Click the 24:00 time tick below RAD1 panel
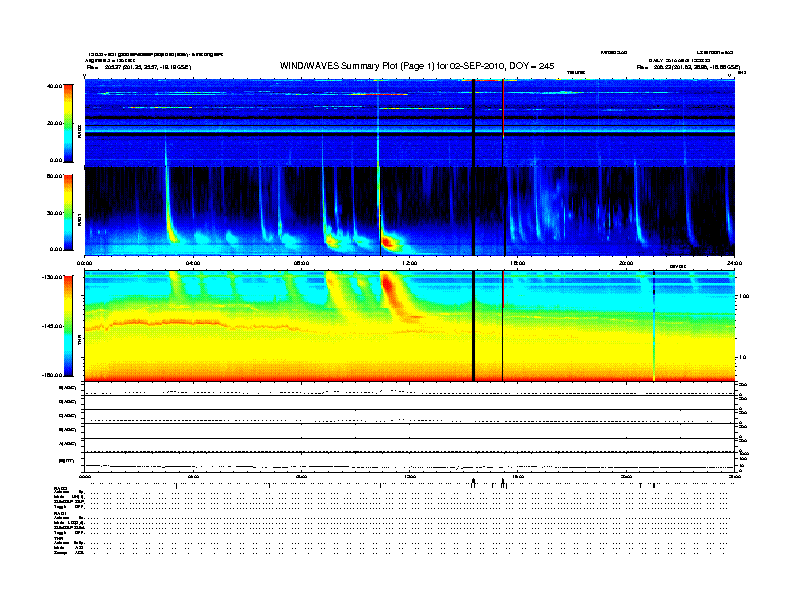792x612 pixels. [734, 263]
